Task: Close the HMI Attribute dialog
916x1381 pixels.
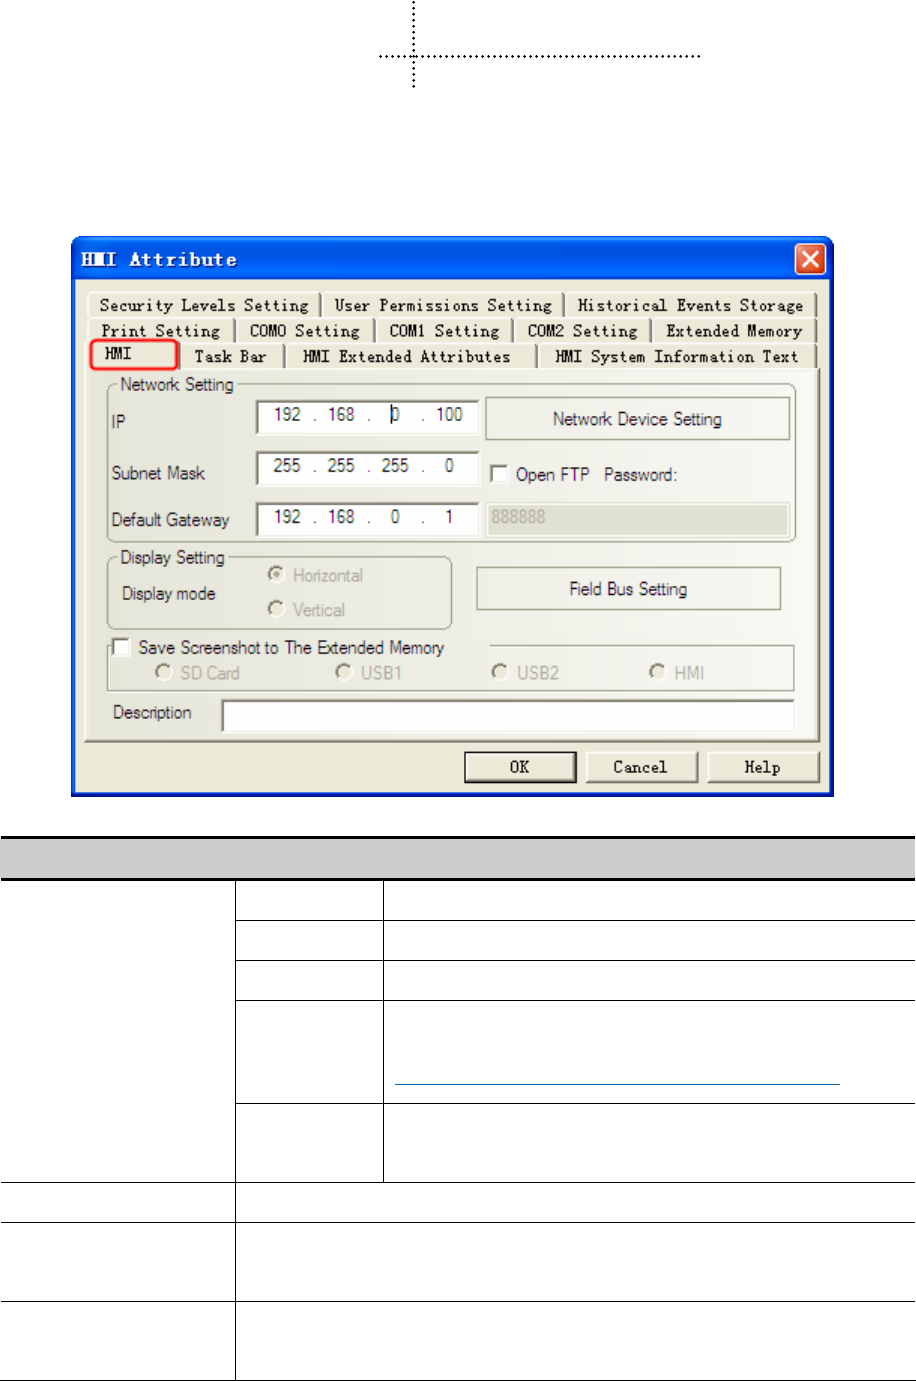Action: click(810, 260)
